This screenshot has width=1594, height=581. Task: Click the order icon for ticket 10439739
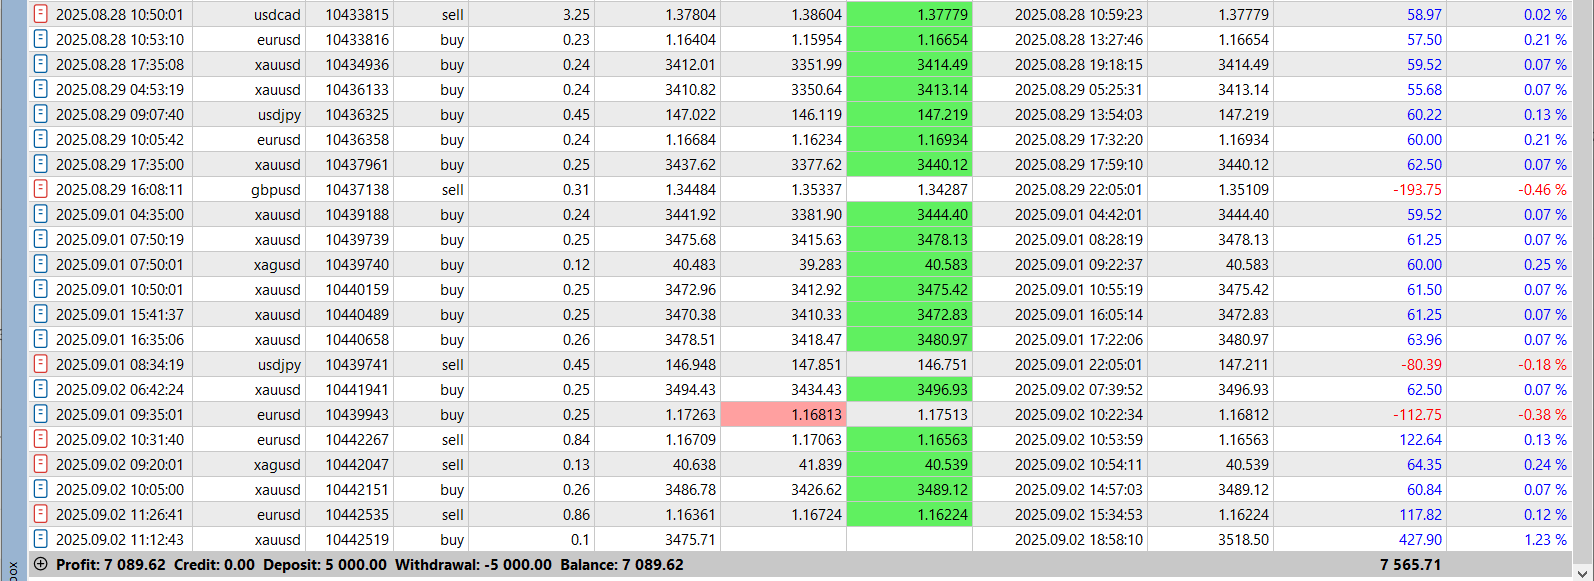click(41, 239)
